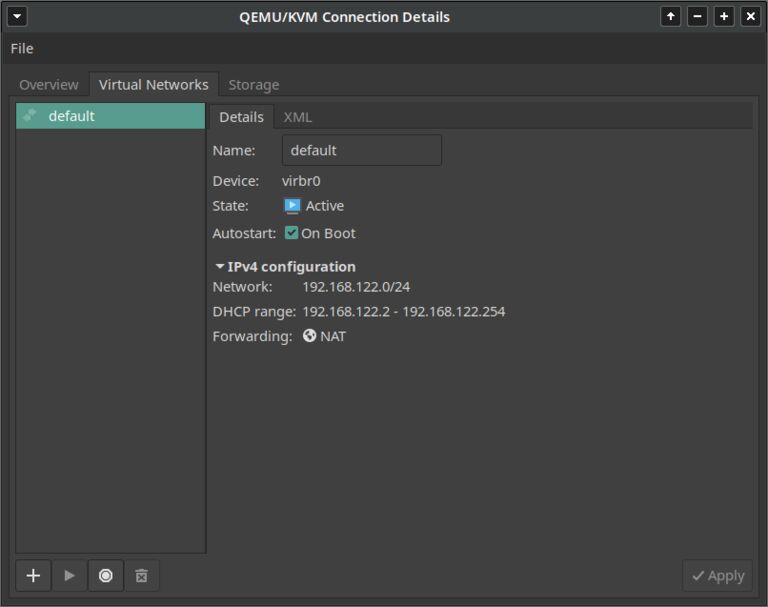Open the File menu
This screenshot has height=607, width=768.
pos(22,49)
